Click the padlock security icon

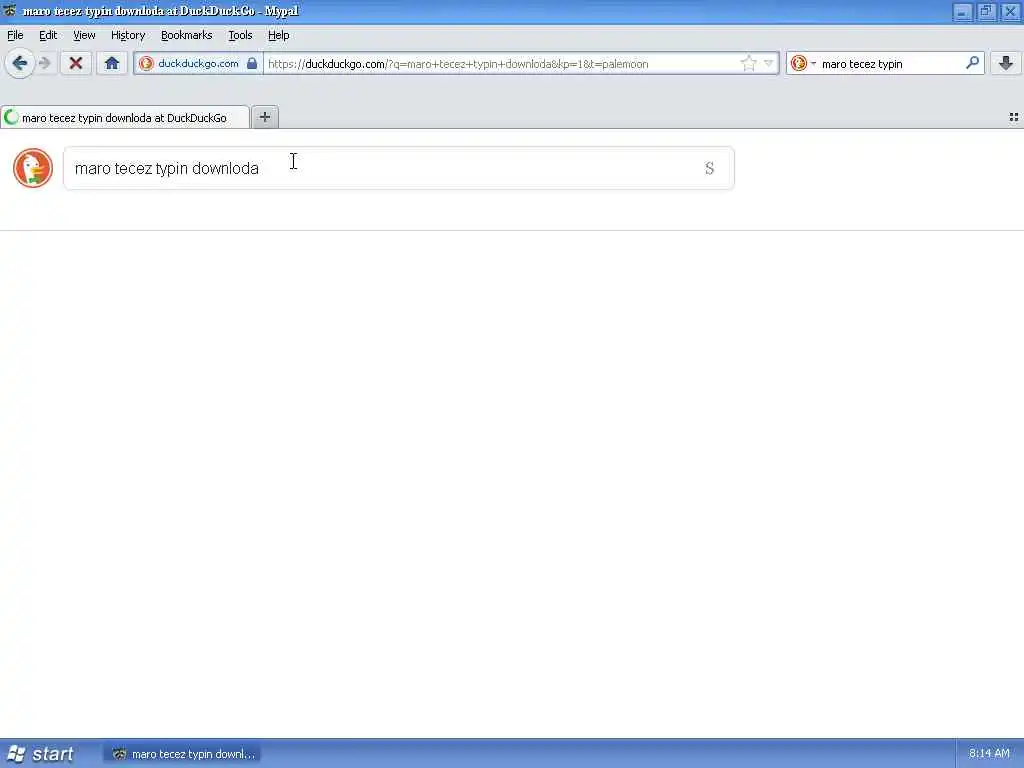point(252,63)
